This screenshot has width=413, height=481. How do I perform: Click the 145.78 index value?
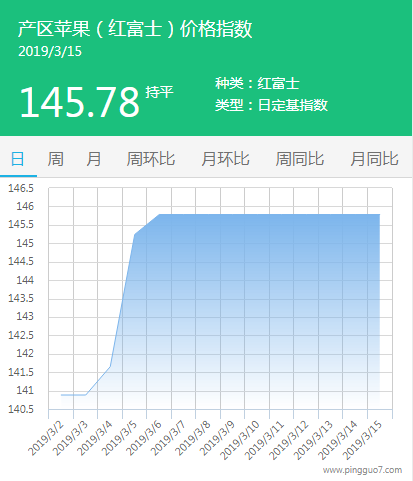tap(80, 102)
